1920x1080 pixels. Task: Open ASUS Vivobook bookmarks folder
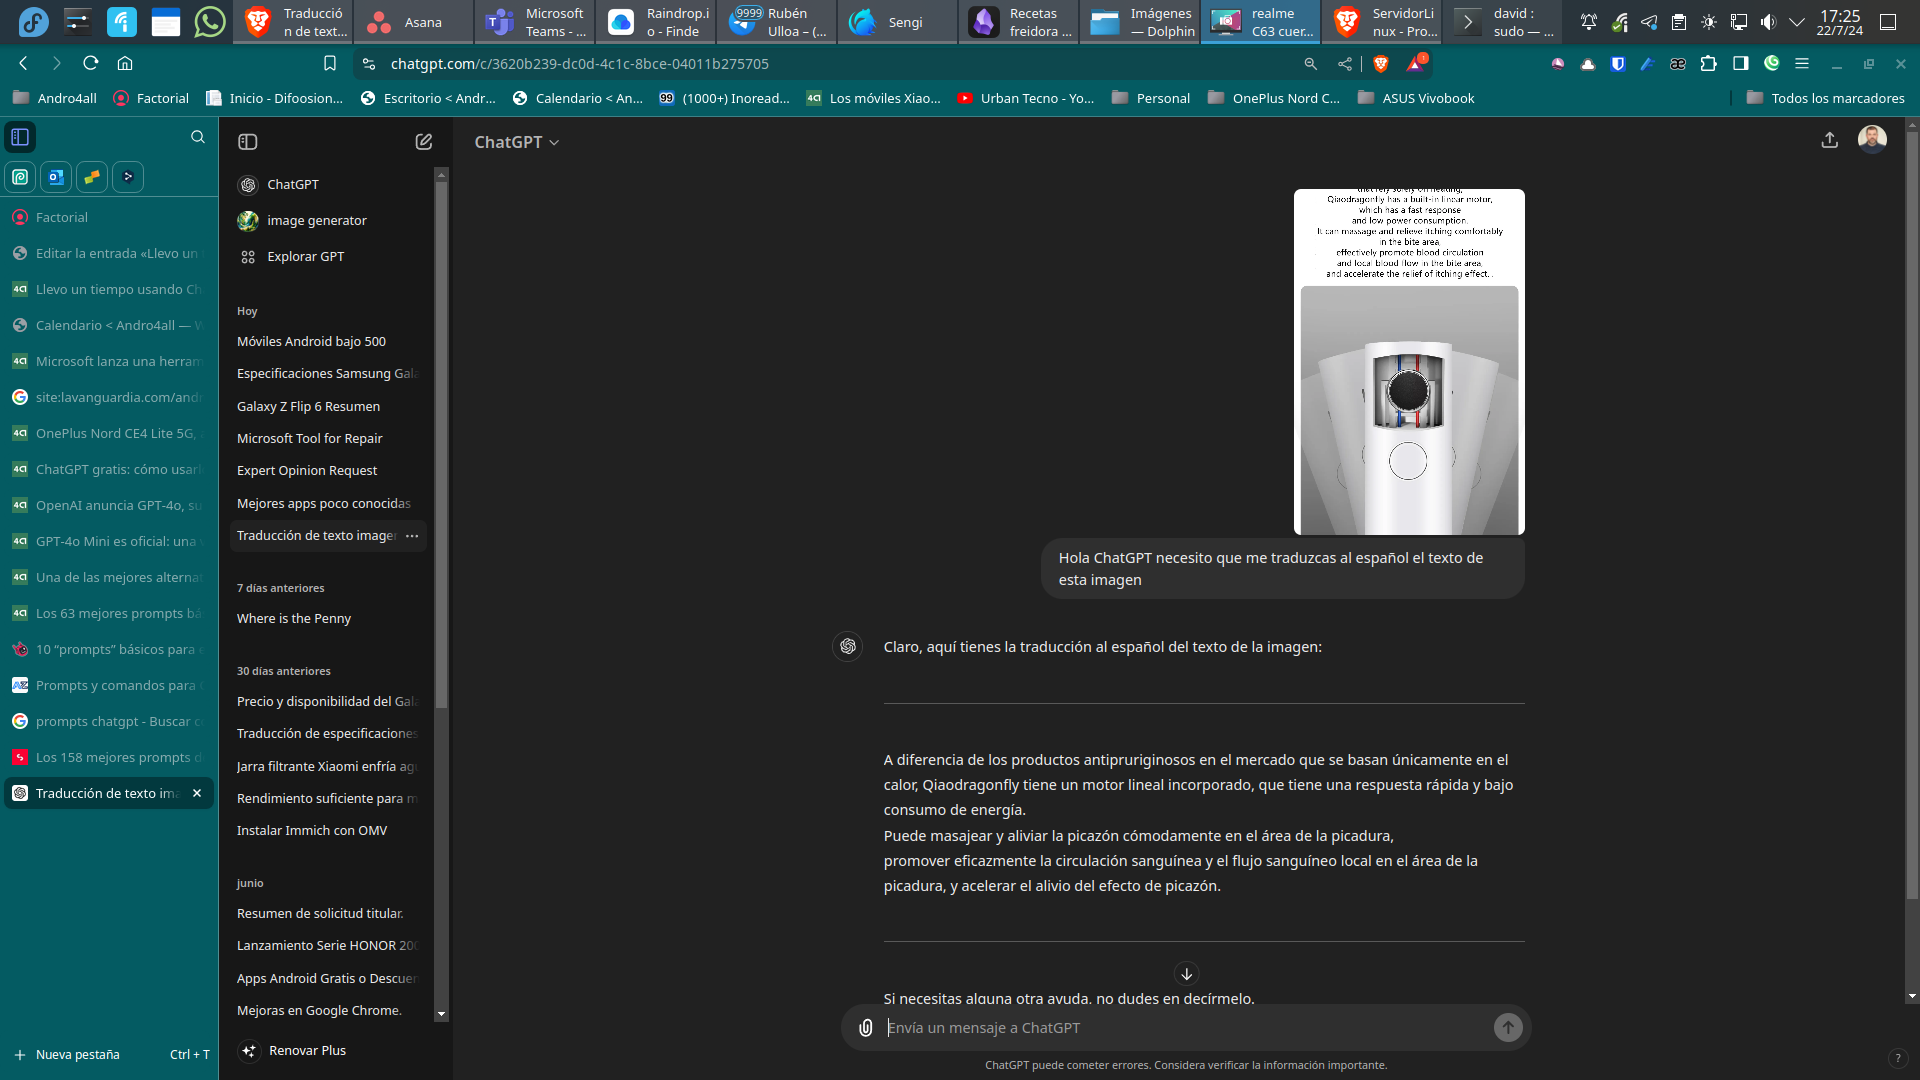coord(1416,98)
